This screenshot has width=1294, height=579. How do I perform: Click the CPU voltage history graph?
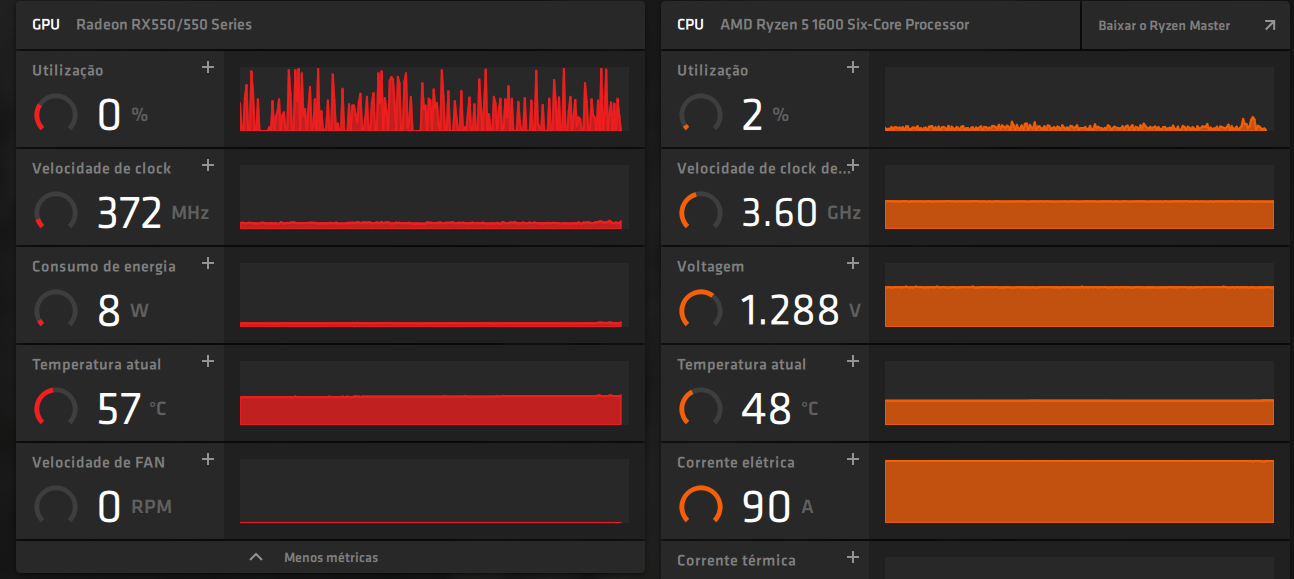point(1079,295)
